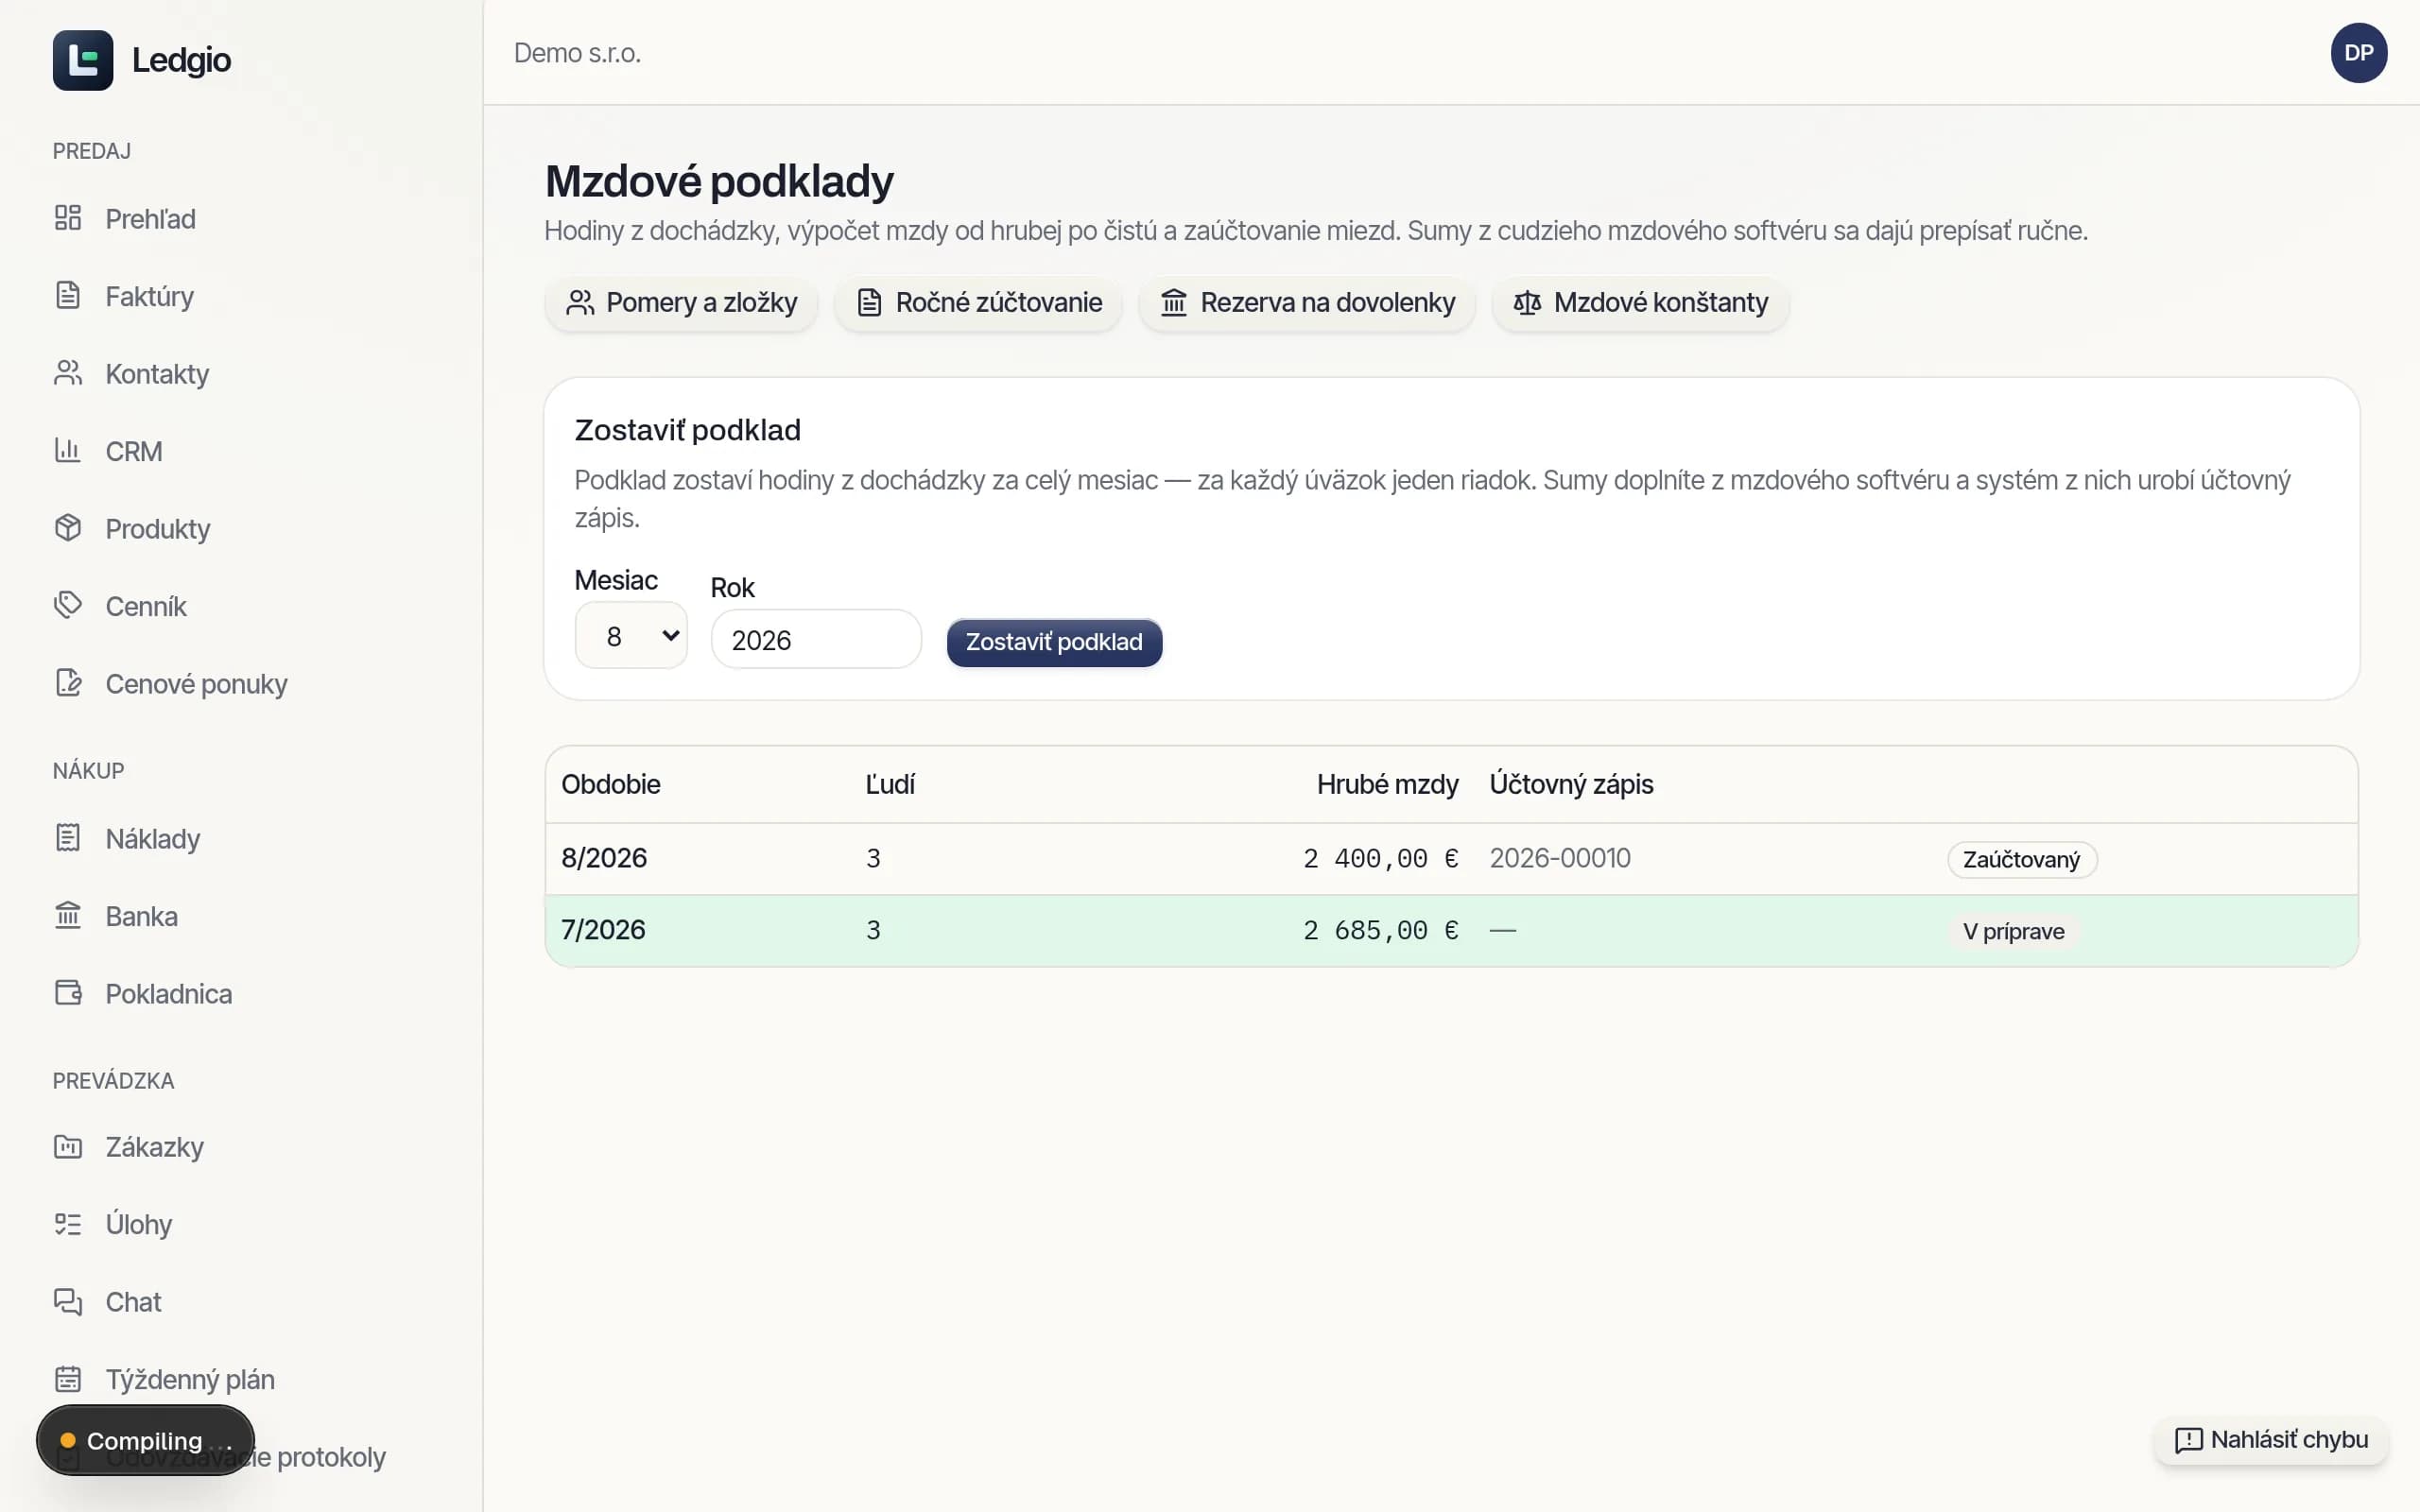Go to Kontakty people icon
The image size is (2420, 1512).
[68, 373]
